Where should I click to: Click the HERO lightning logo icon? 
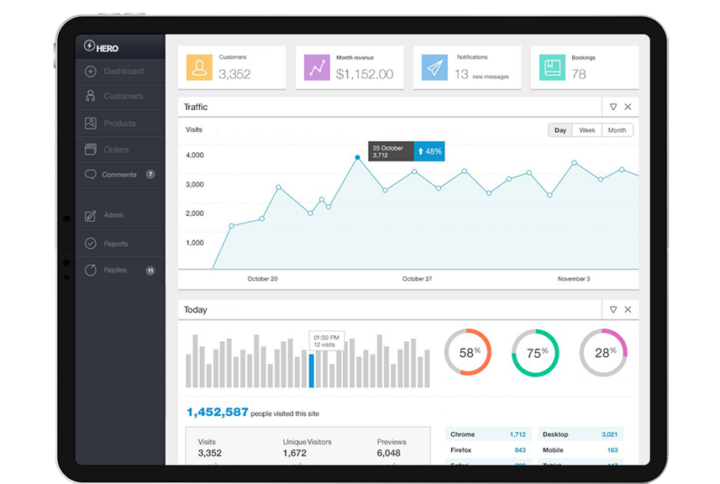coord(89,45)
